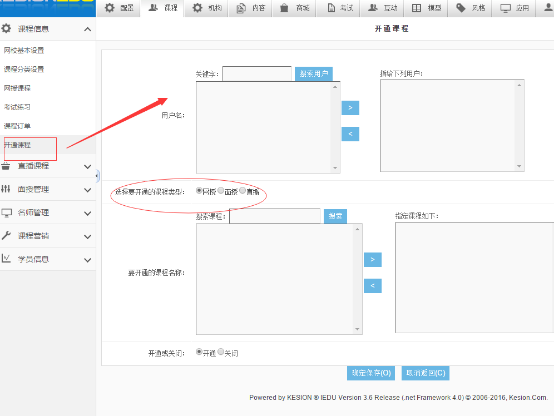Click the blue course search button

pyautogui.click(x=335, y=216)
